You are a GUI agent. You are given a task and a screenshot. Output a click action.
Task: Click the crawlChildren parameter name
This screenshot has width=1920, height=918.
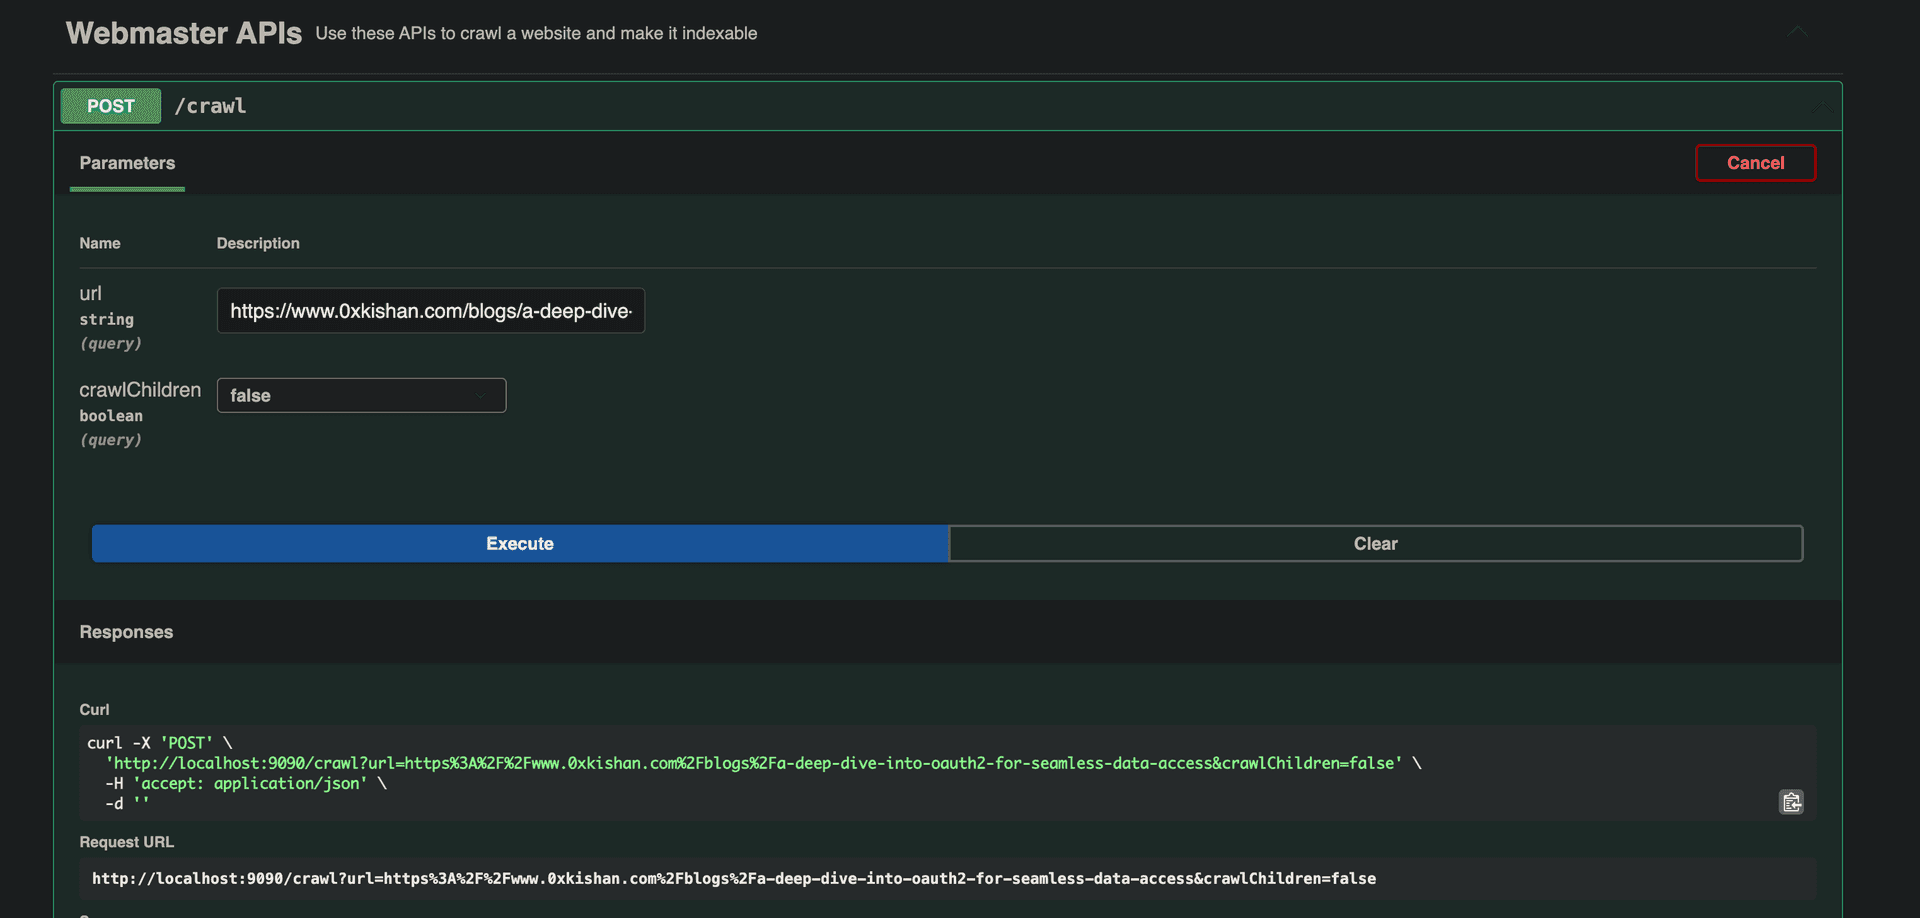pyautogui.click(x=140, y=389)
